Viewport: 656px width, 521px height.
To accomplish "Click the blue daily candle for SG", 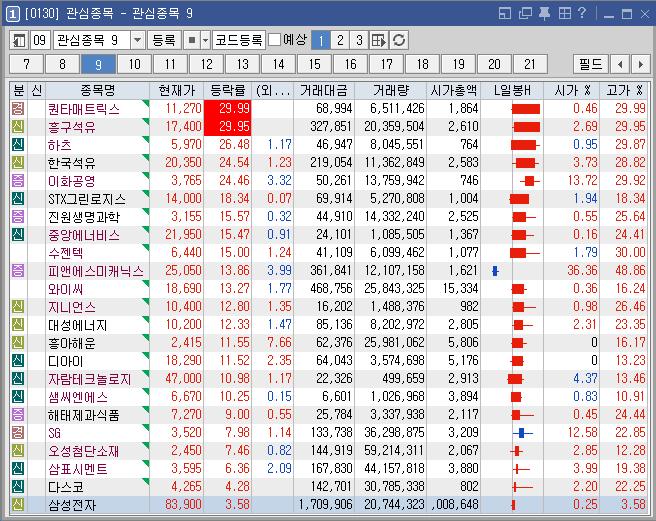I will (x=522, y=433).
